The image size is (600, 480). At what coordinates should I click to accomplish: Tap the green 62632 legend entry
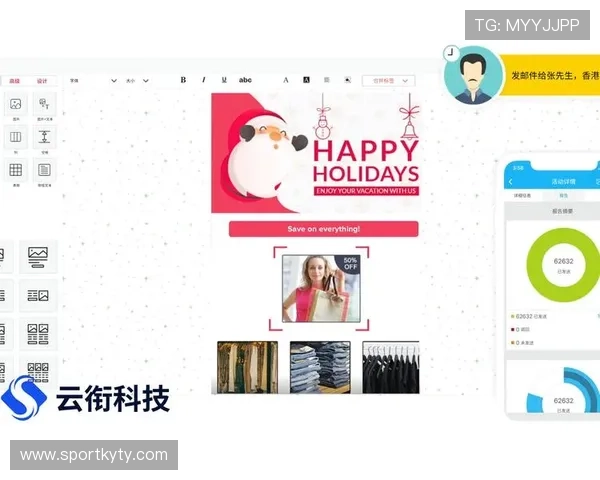coord(529,317)
